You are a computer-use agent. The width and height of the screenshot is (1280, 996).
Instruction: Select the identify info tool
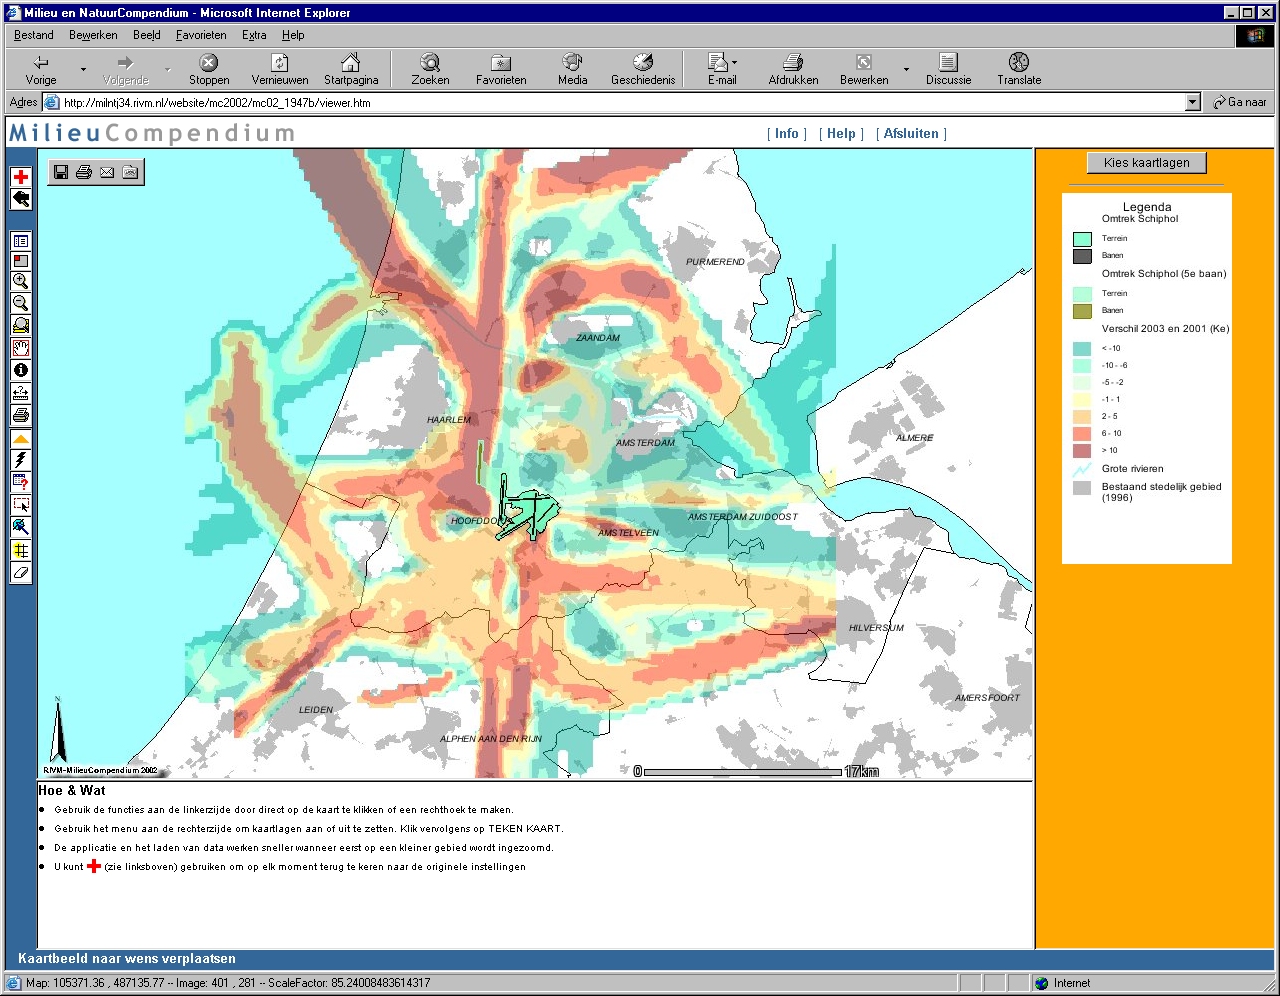tap(20, 370)
